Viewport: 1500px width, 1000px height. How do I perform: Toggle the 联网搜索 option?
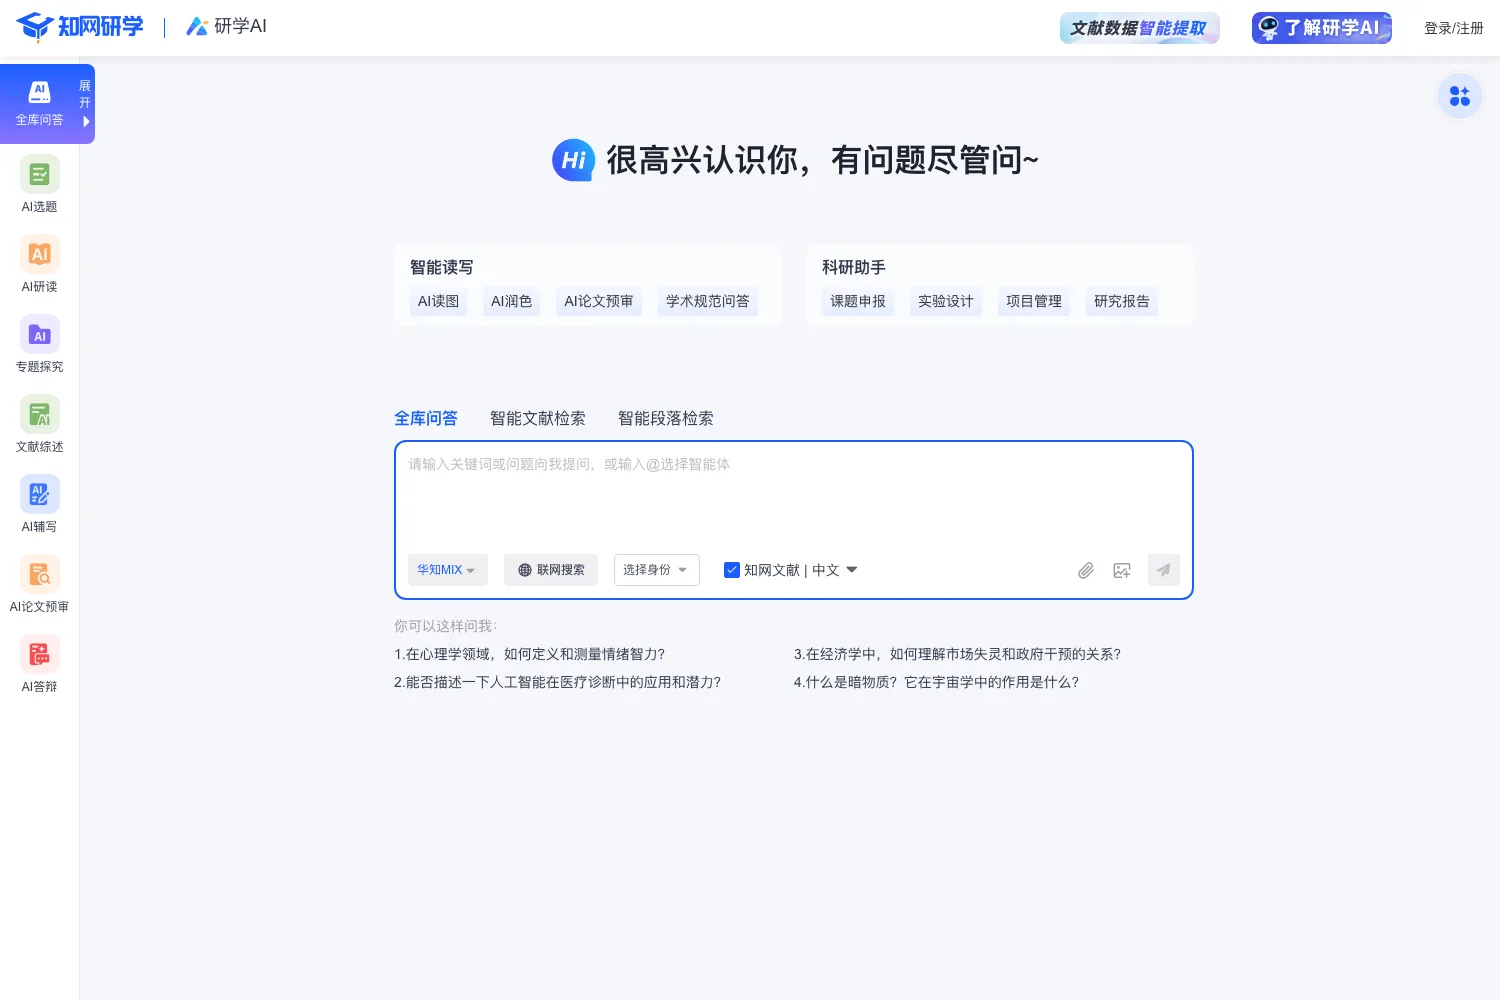click(x=551, y=570)
